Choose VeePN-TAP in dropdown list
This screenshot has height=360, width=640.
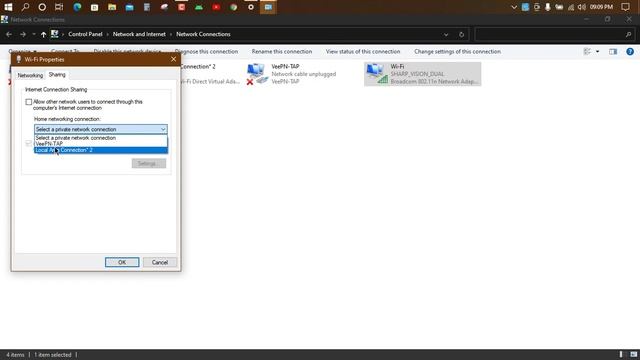[x=101, y=144]
